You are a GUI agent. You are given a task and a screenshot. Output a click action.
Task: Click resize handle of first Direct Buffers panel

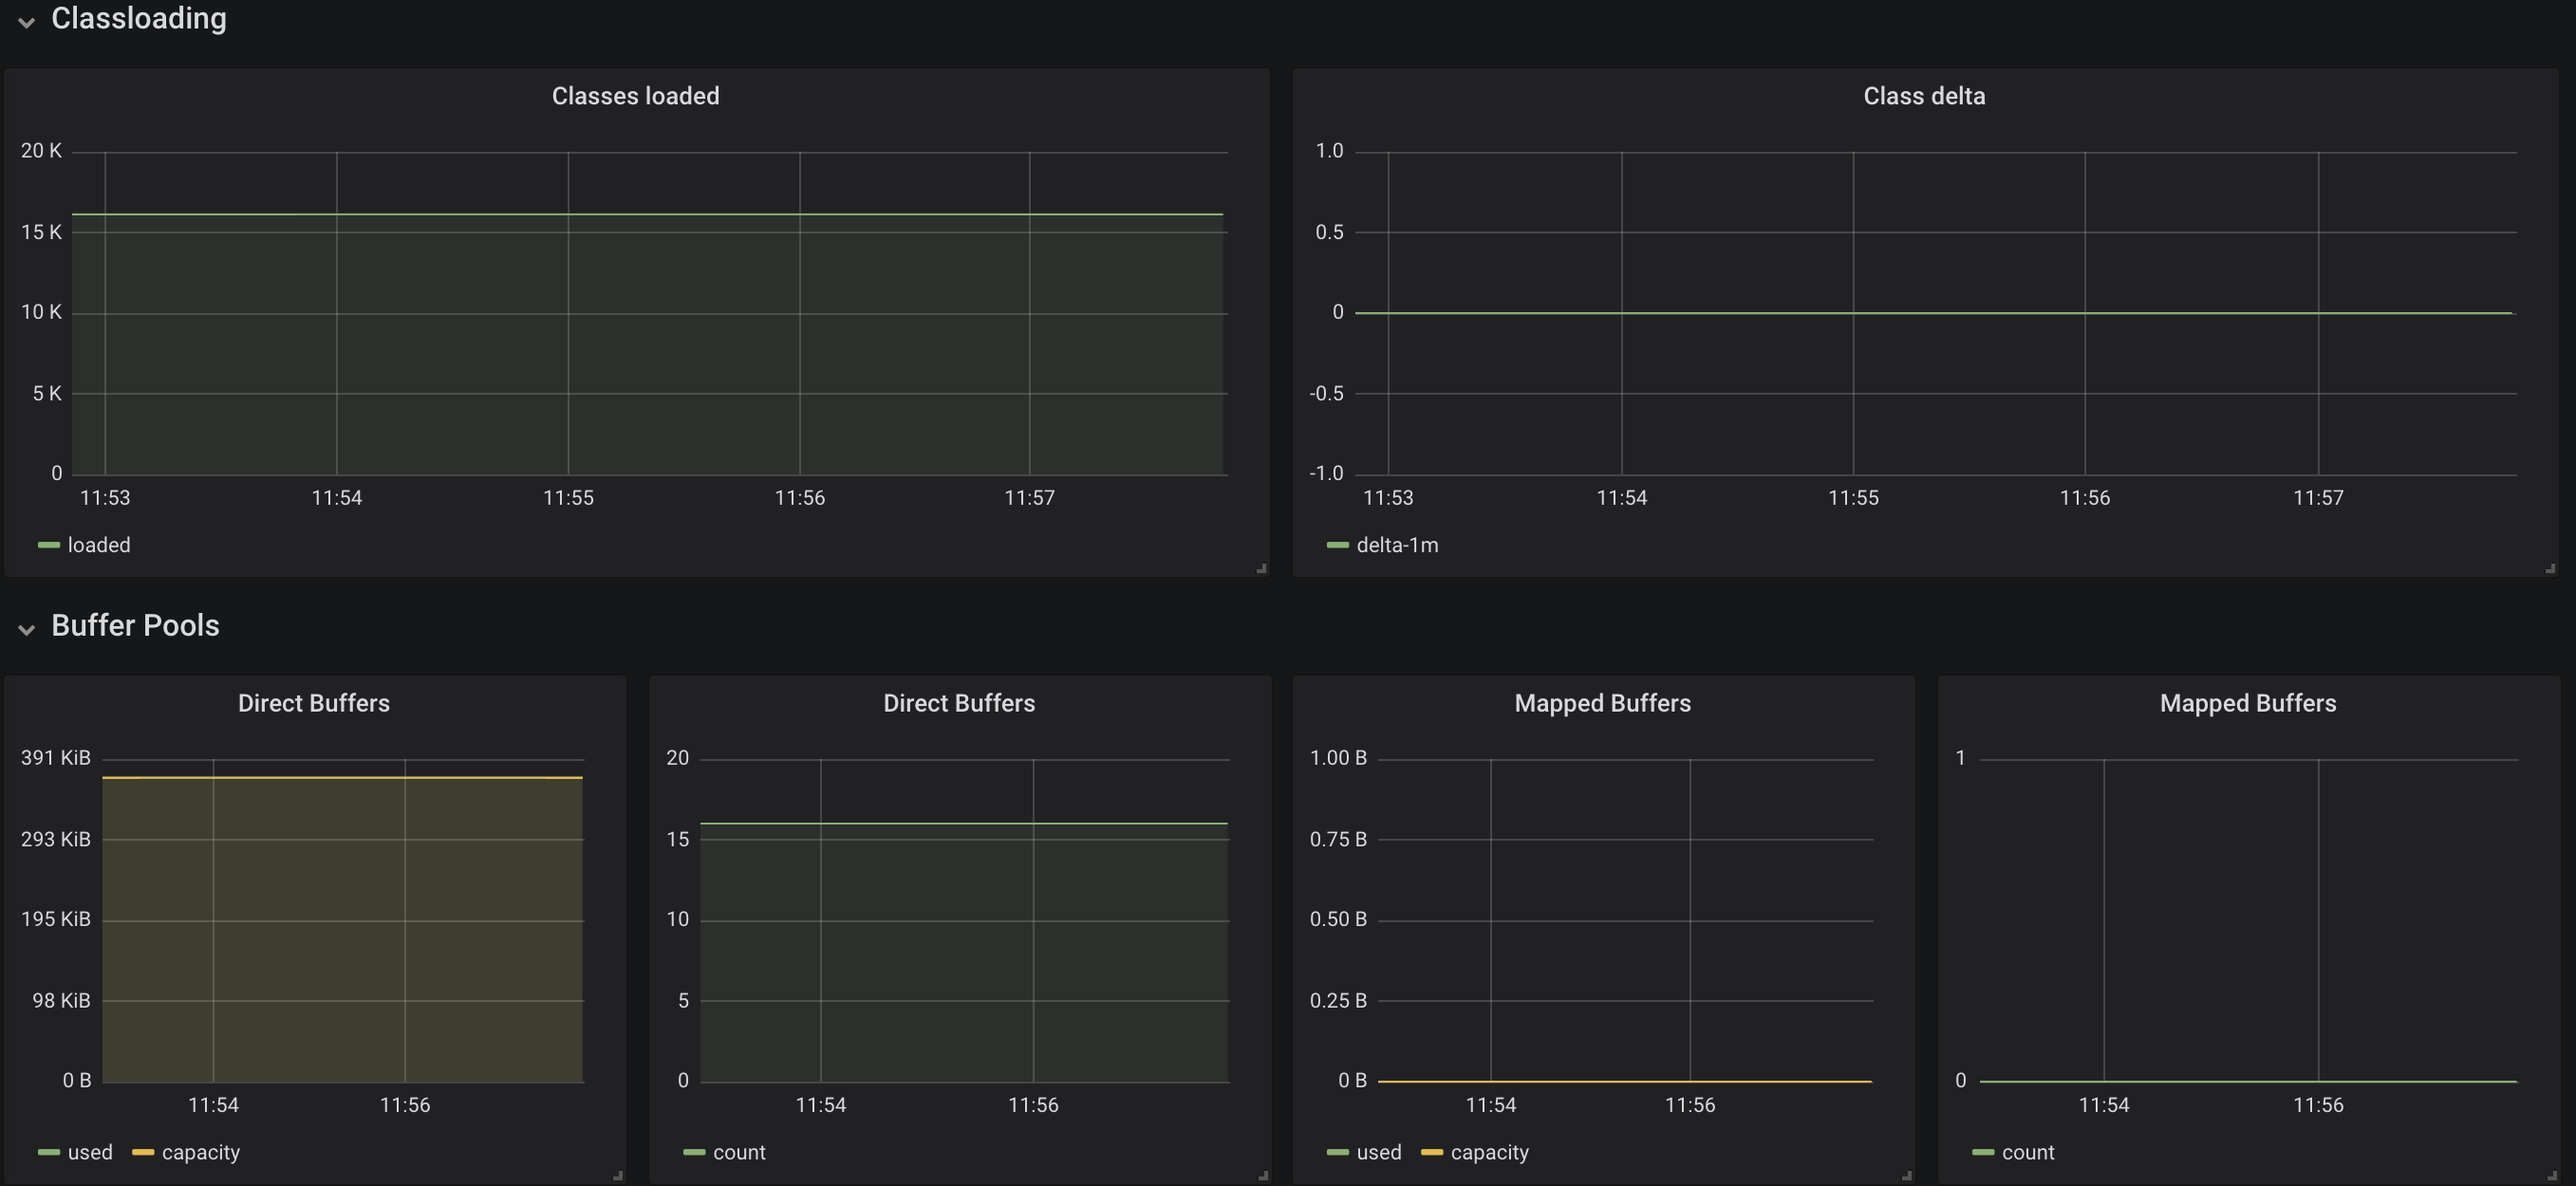(617, 1175)
